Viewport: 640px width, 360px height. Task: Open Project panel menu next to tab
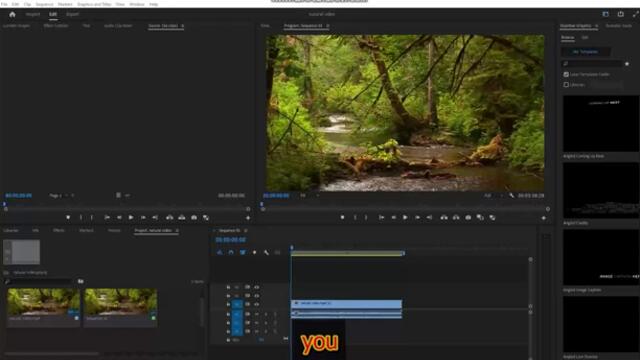177,231
